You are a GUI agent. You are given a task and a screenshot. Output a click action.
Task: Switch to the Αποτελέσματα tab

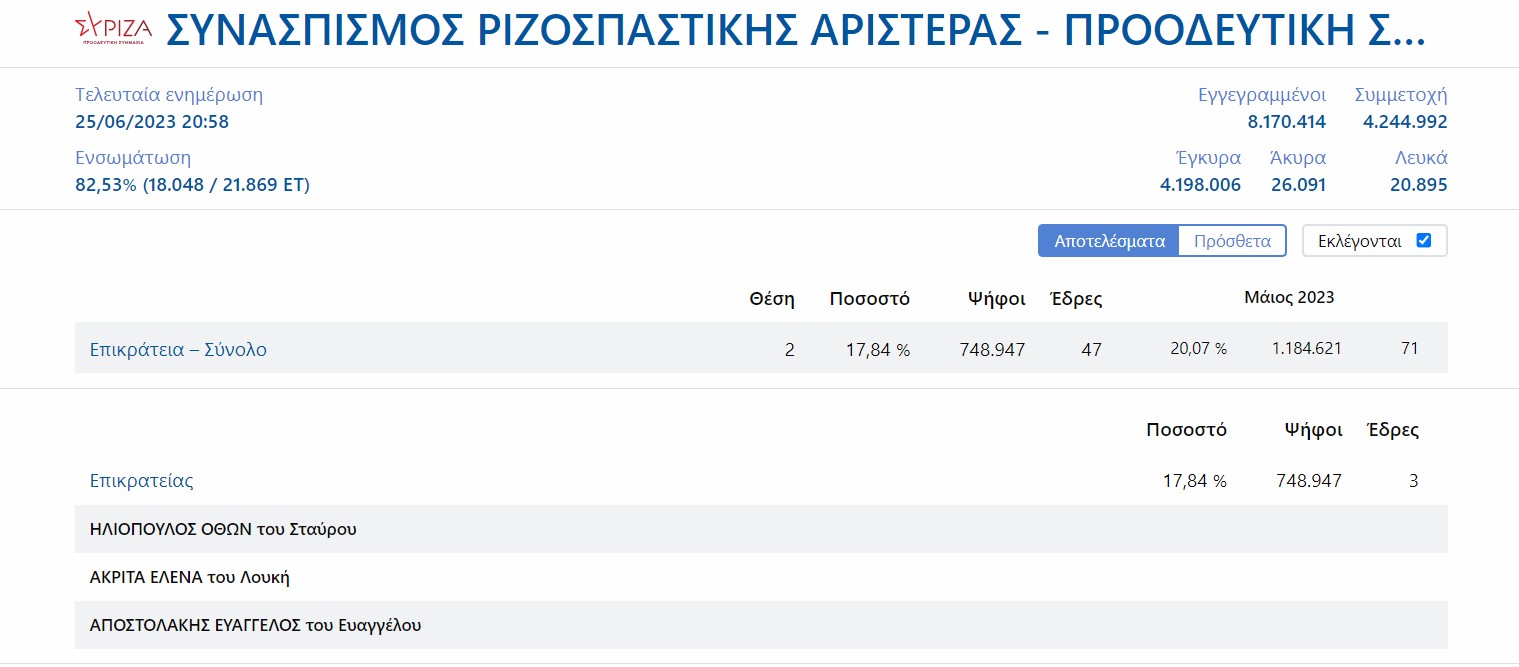click(1108, 241)
